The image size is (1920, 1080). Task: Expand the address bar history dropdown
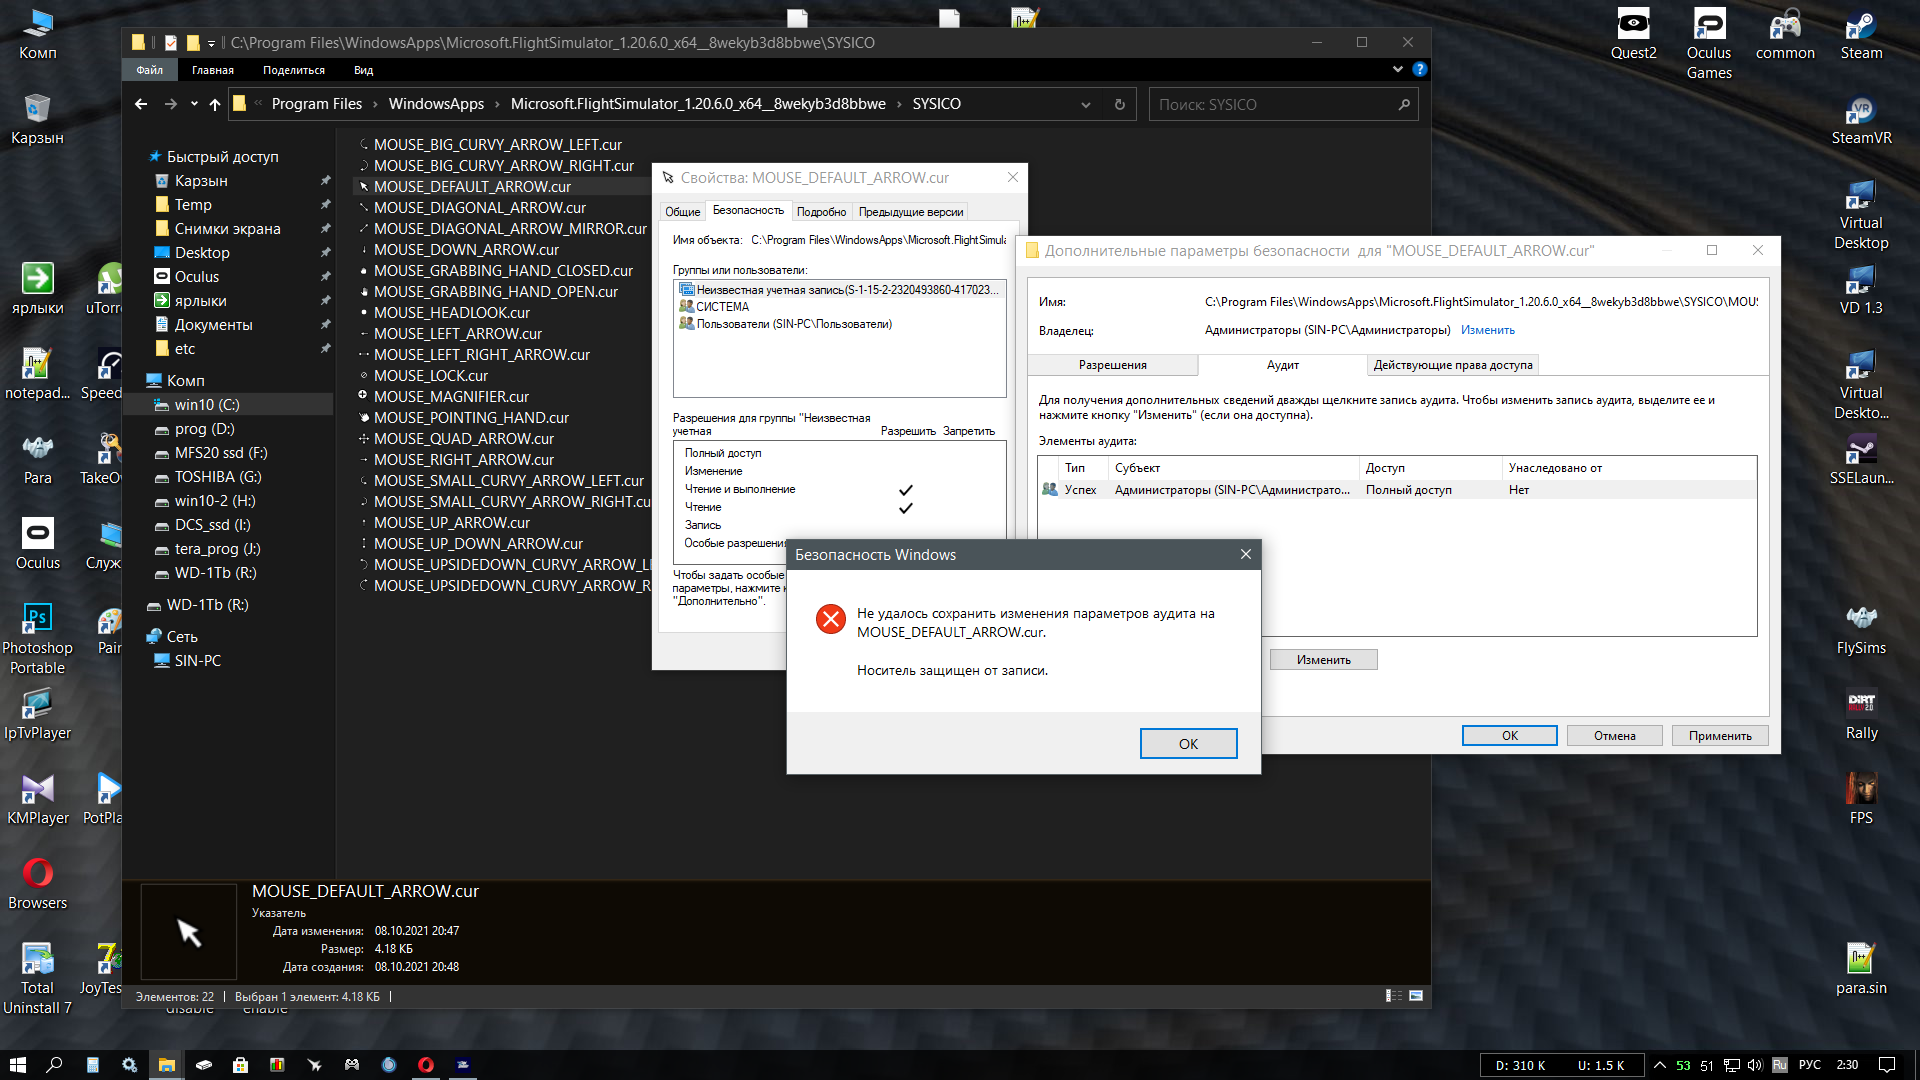click(1085, 104)
